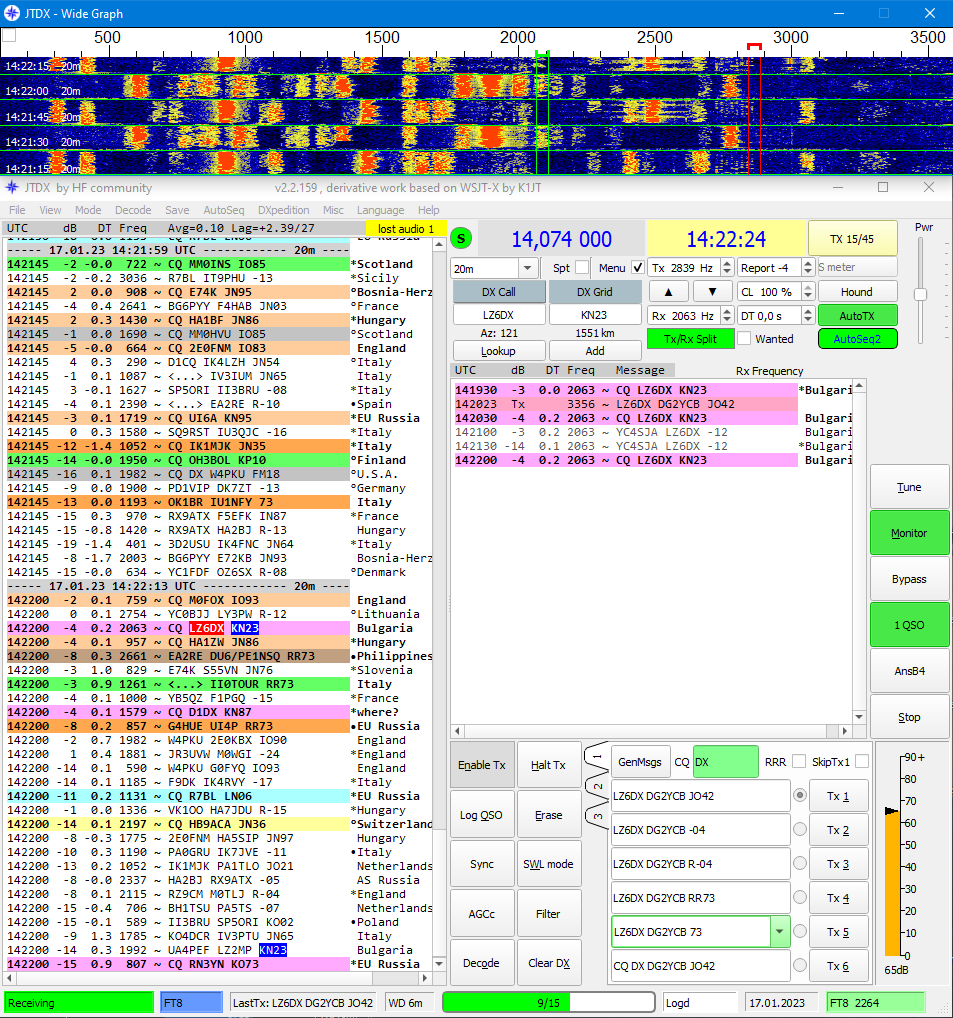
Task: Click the DX grid field showing KN23
Action: point(594,315)
